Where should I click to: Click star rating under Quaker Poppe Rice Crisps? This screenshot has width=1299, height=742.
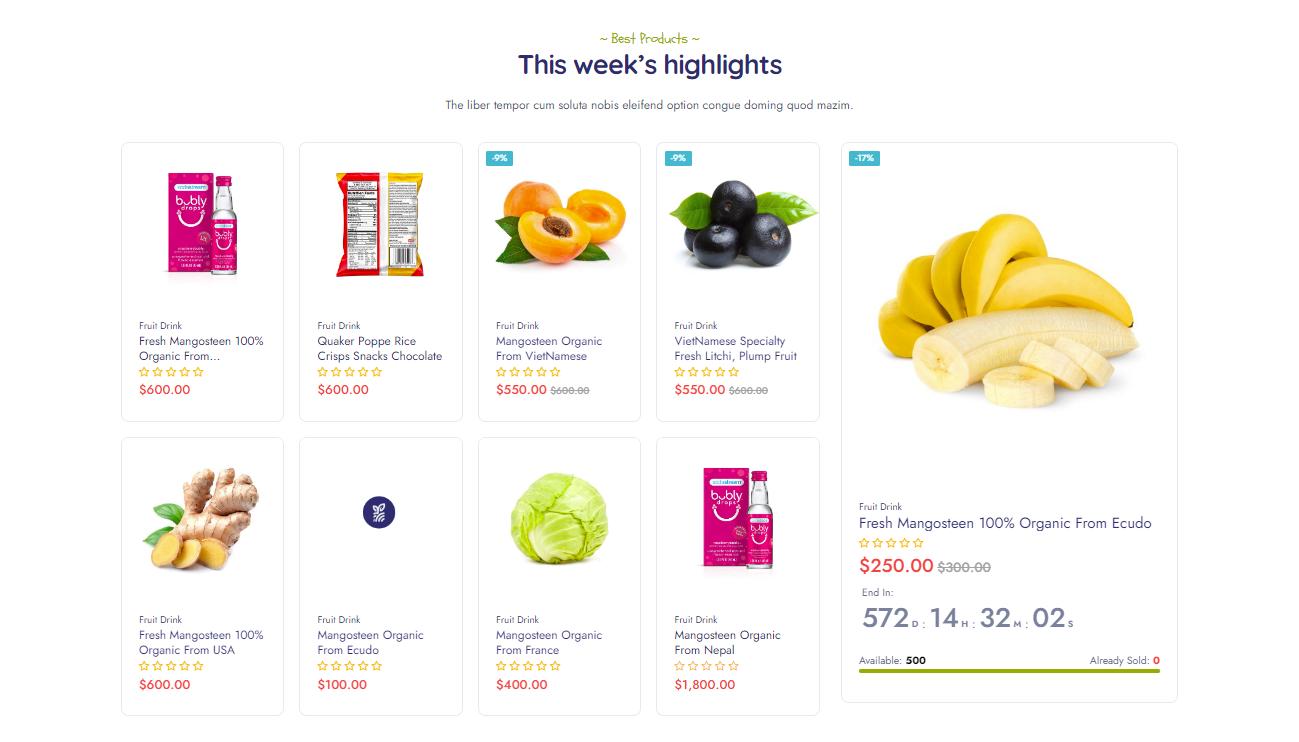pos(349,372)
